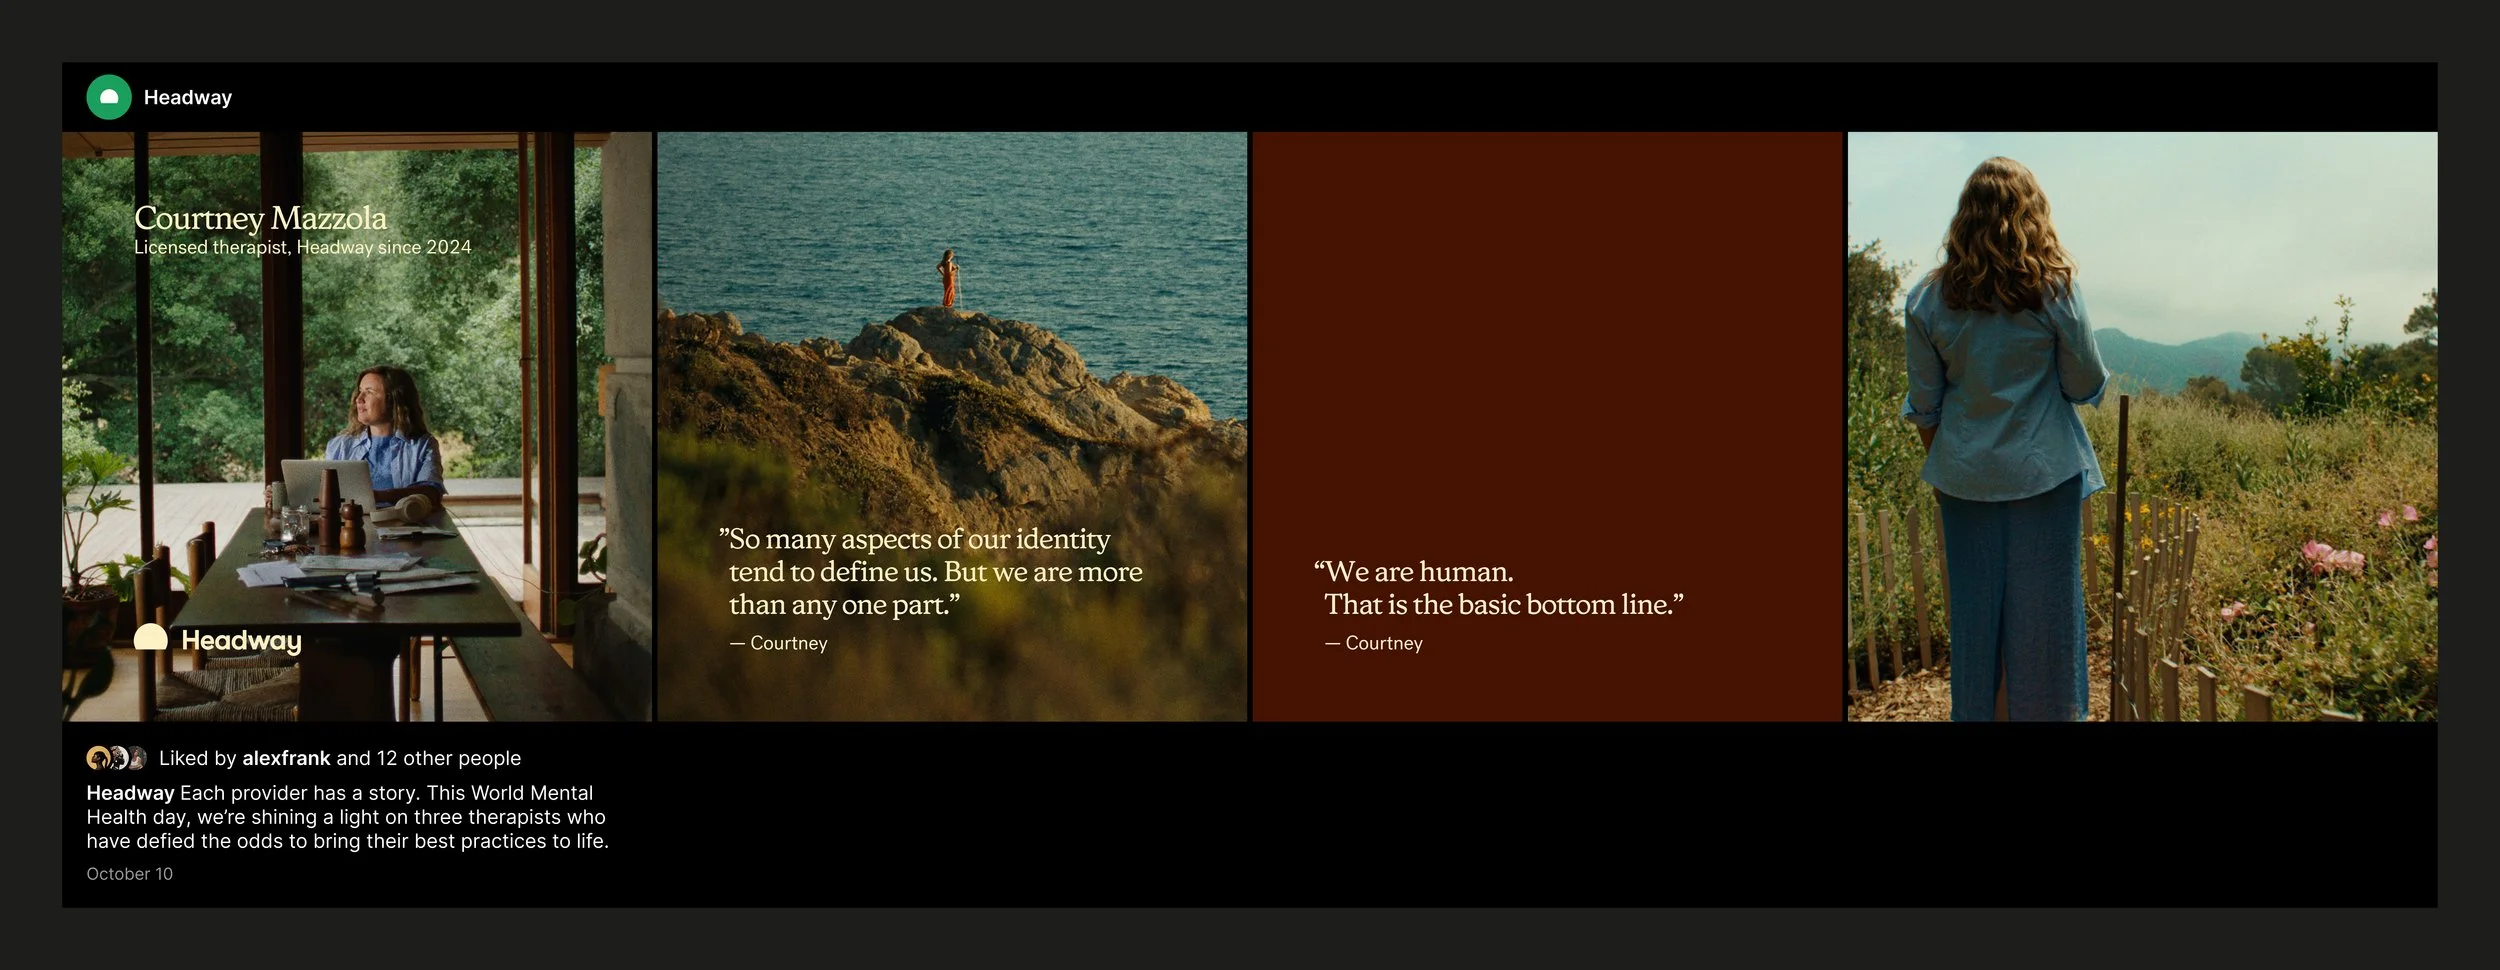Open the woman in garden photo slide
2500x970 pixels.
click(x=2142, y=427)
